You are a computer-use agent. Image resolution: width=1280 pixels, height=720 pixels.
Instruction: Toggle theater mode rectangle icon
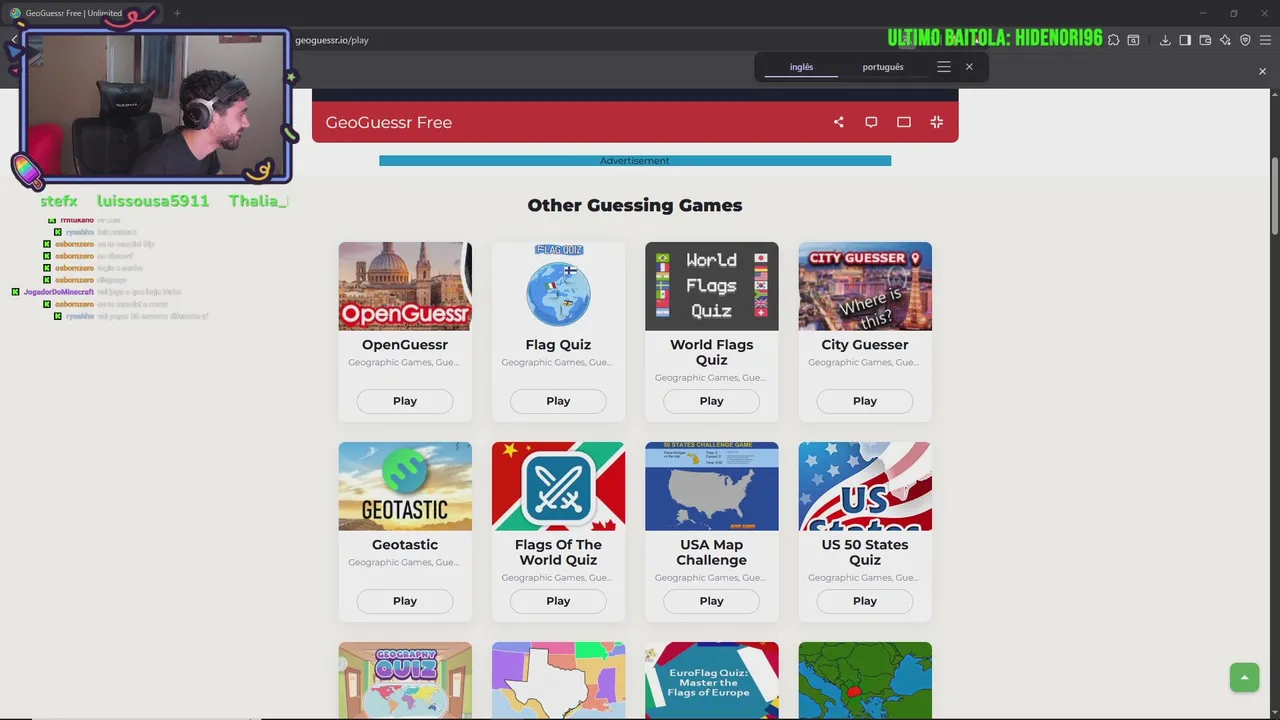coord(904,122)
